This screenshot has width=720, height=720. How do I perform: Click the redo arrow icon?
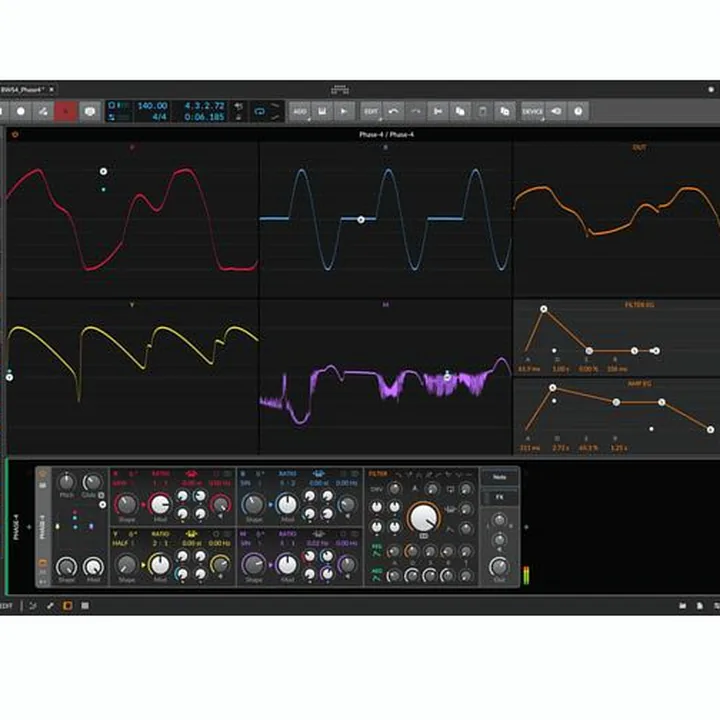coord(415,111)
